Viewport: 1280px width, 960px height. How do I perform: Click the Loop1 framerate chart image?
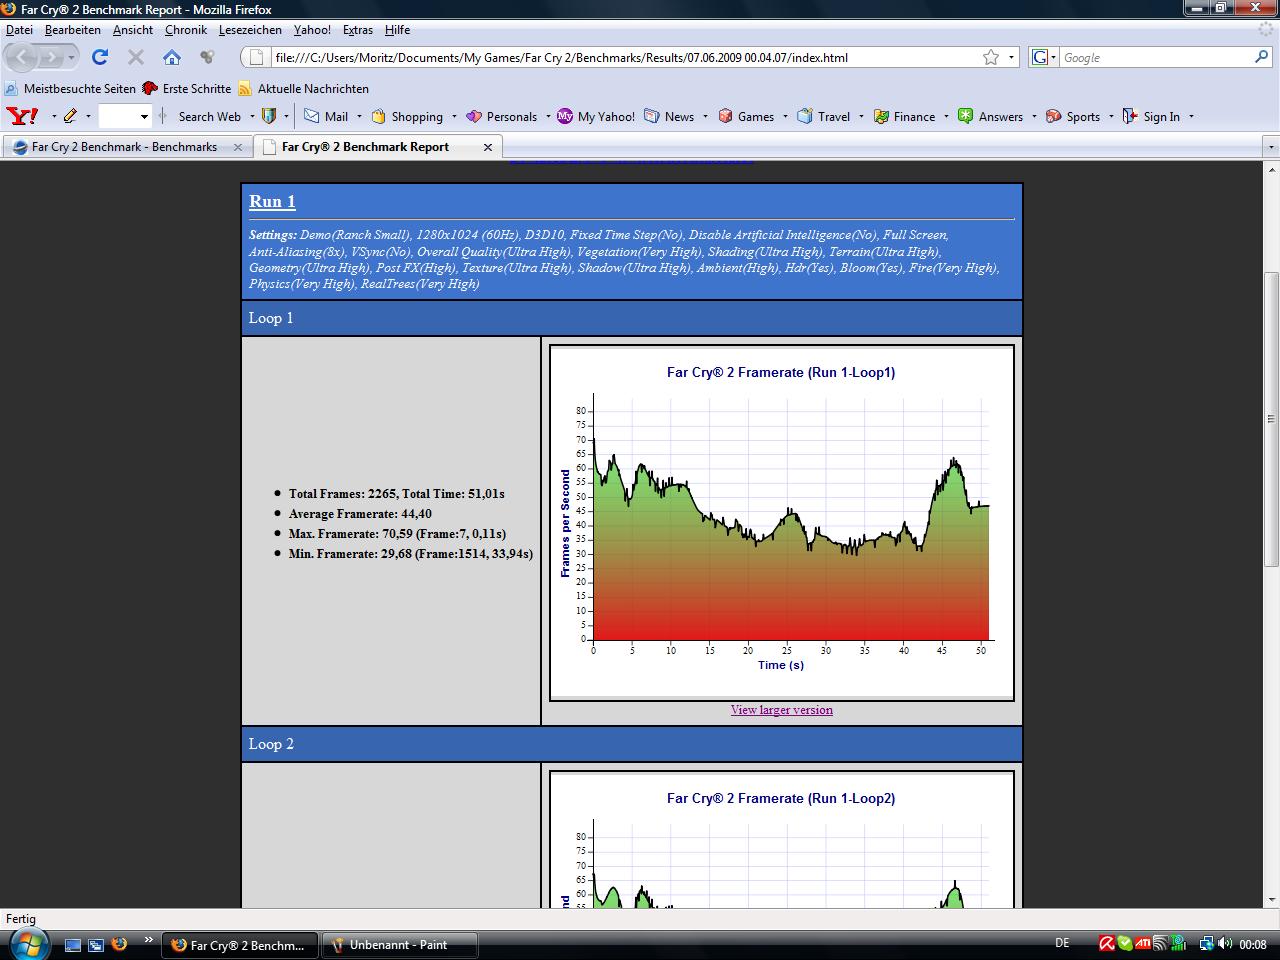click(x=782, y=522)
